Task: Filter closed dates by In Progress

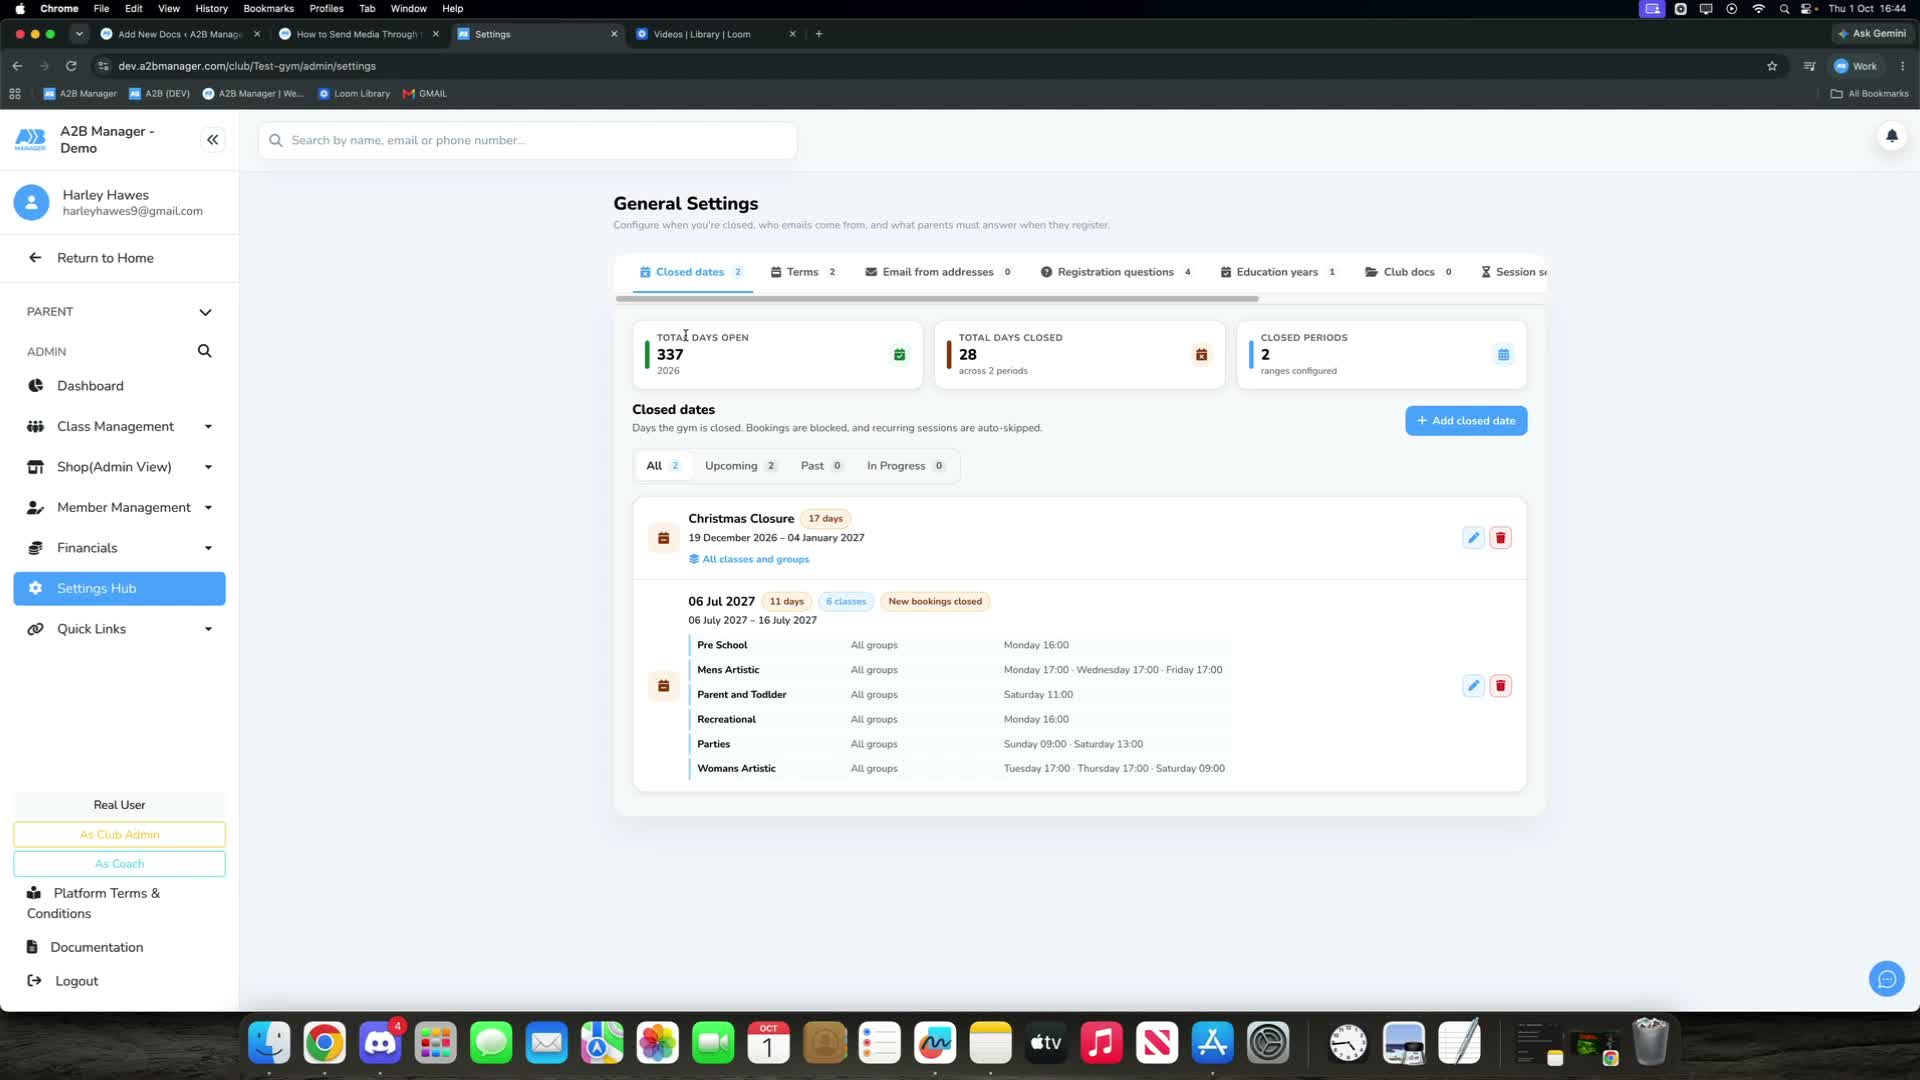Action: point(906,466)
